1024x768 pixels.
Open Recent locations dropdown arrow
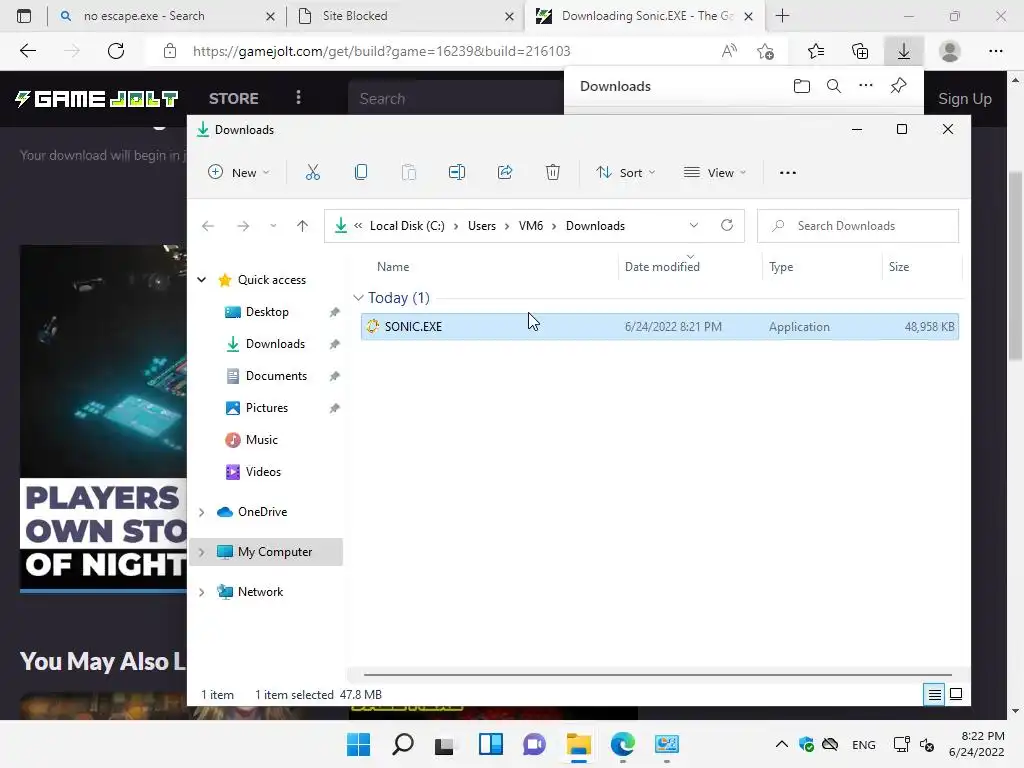pos(273,226)
